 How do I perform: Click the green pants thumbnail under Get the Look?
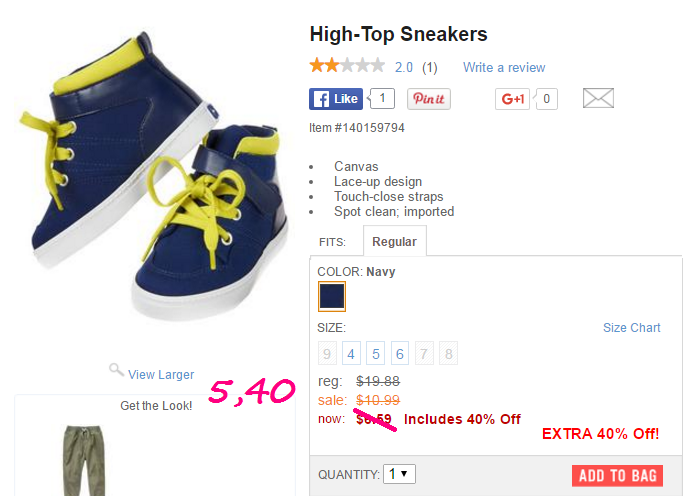pos(84,460)
